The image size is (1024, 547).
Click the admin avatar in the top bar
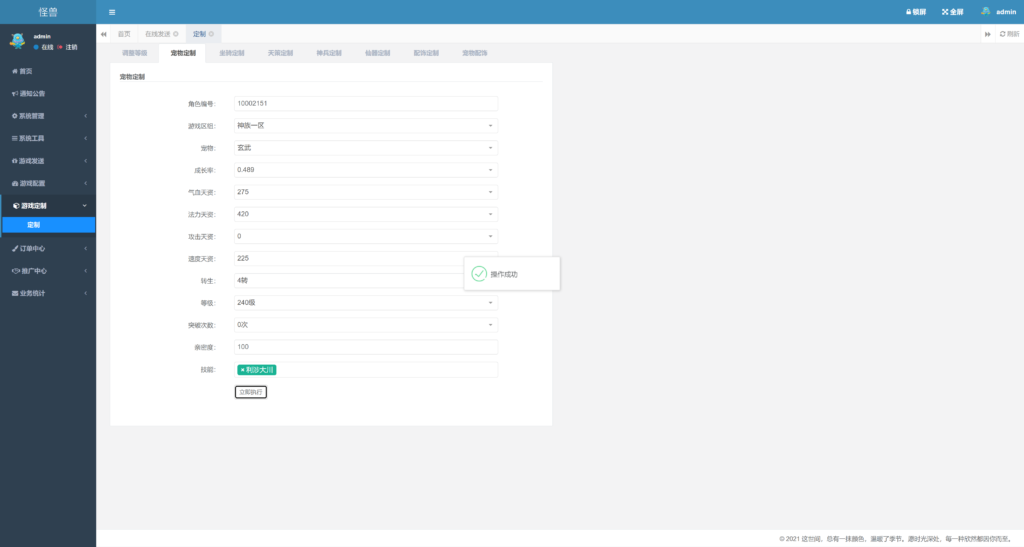coord(985,12)
